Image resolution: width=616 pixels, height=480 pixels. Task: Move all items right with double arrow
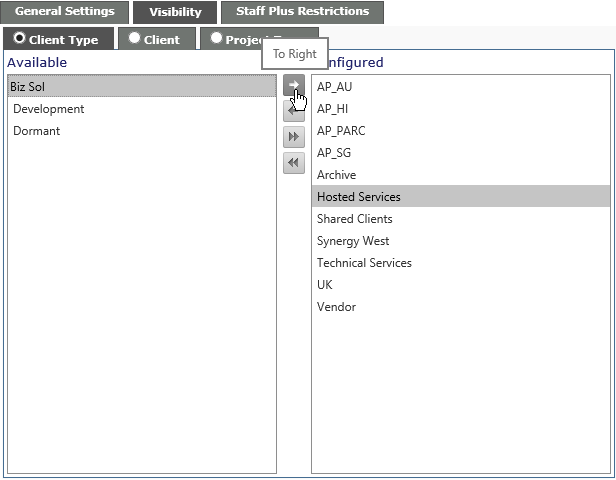[294, 137]
